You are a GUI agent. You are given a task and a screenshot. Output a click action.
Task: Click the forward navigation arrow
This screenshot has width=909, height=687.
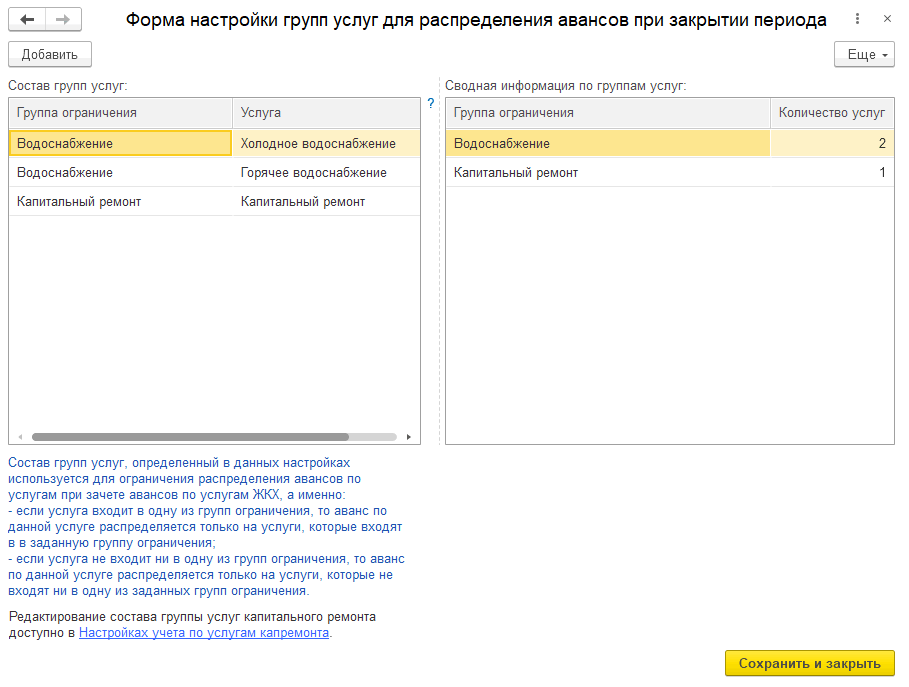point(63,20)
